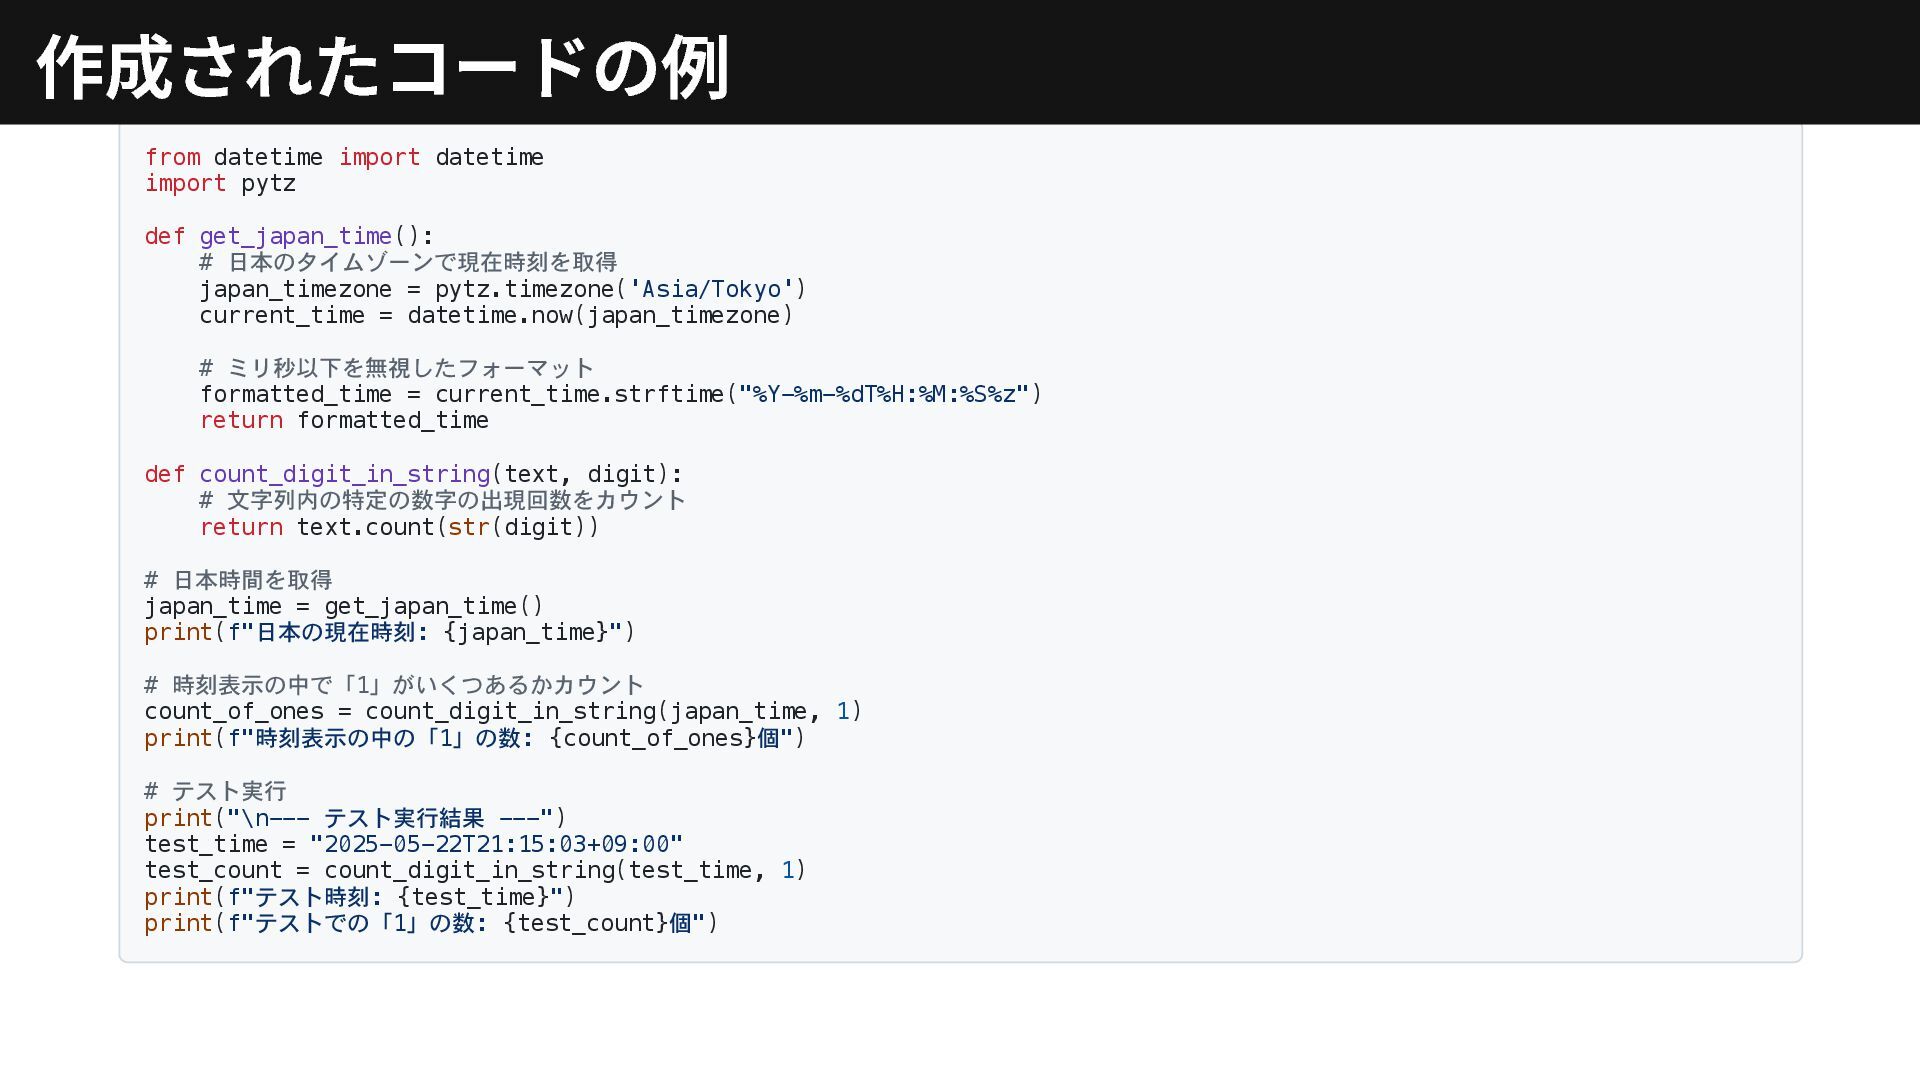Click the 'from datetime import datetime' line
The height and width of the screenshot is (1080, 1920).
(344, 157)
